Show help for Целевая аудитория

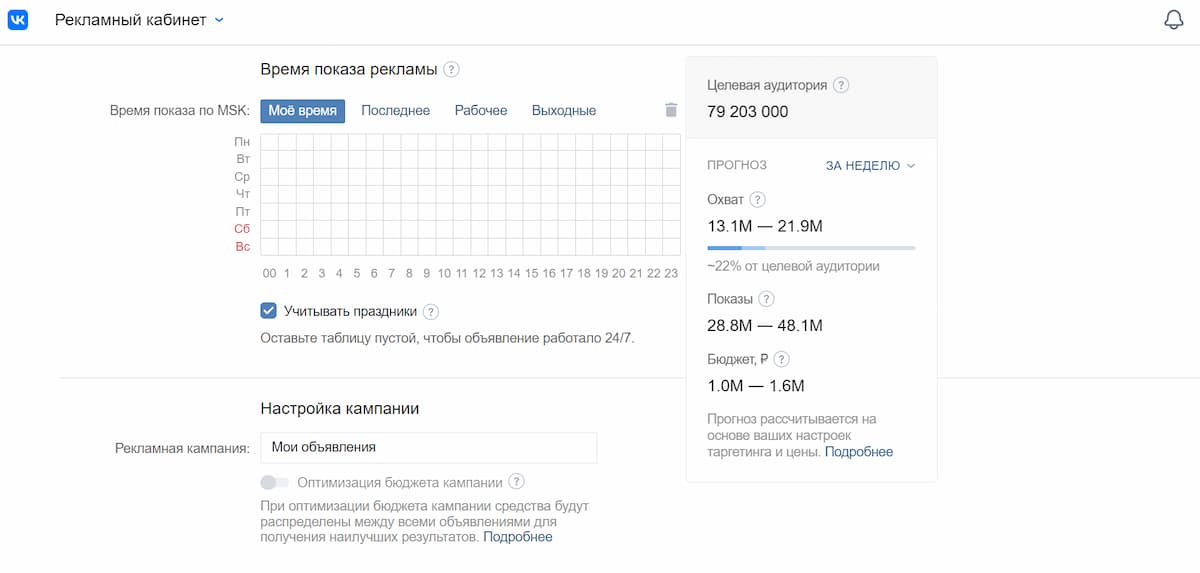pos(841,86)
